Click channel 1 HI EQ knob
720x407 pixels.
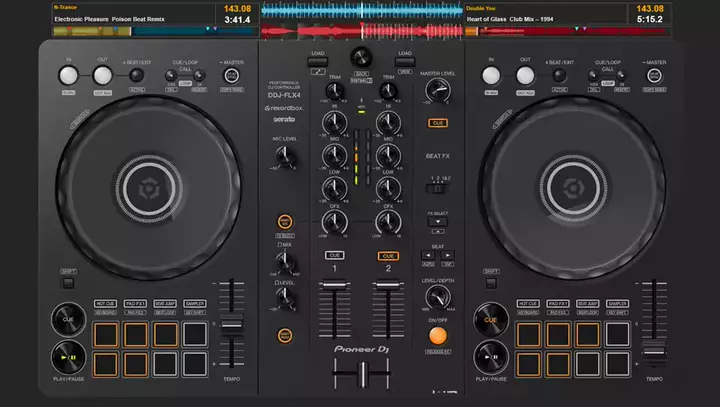tap(335, 123)
